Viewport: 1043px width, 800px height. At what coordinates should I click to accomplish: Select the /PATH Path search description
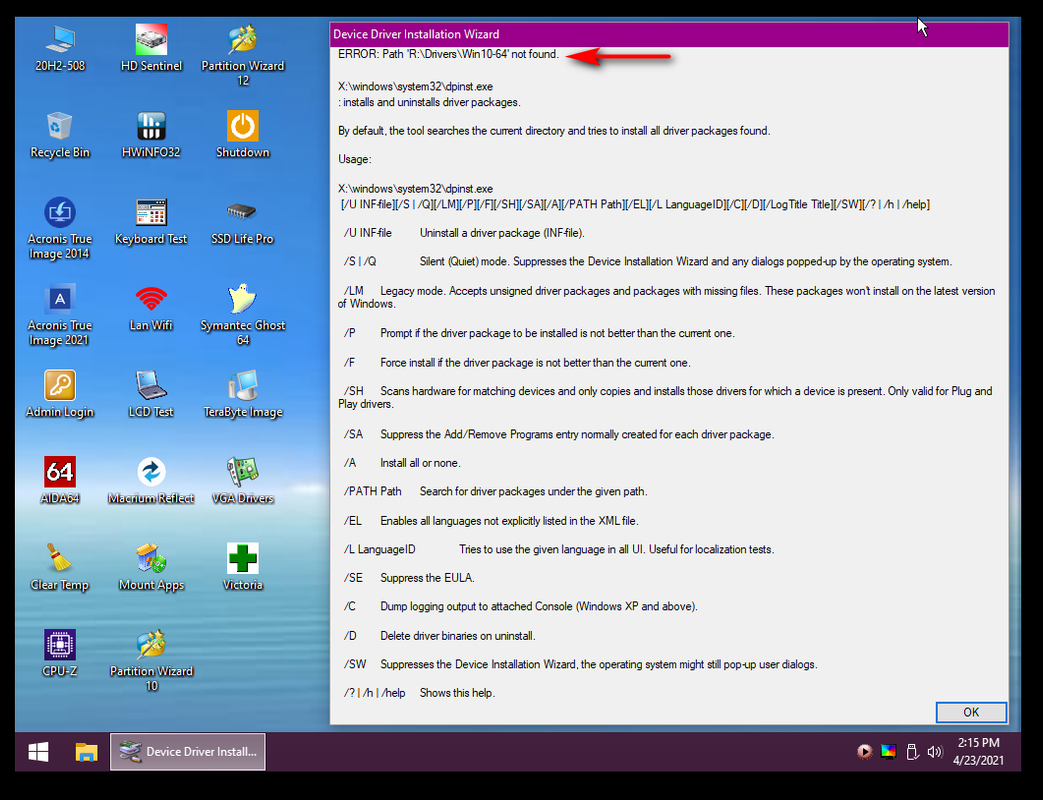(496, 492)
